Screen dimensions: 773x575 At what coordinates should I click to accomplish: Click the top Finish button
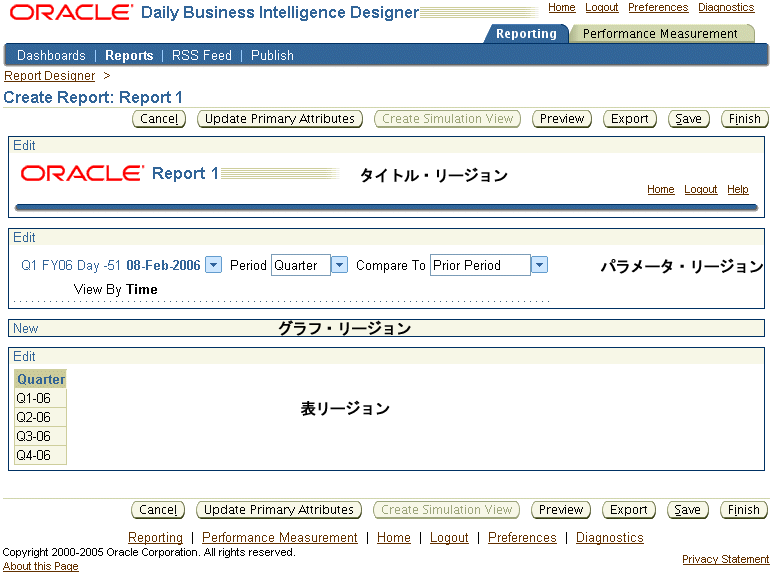click(744, 119)
